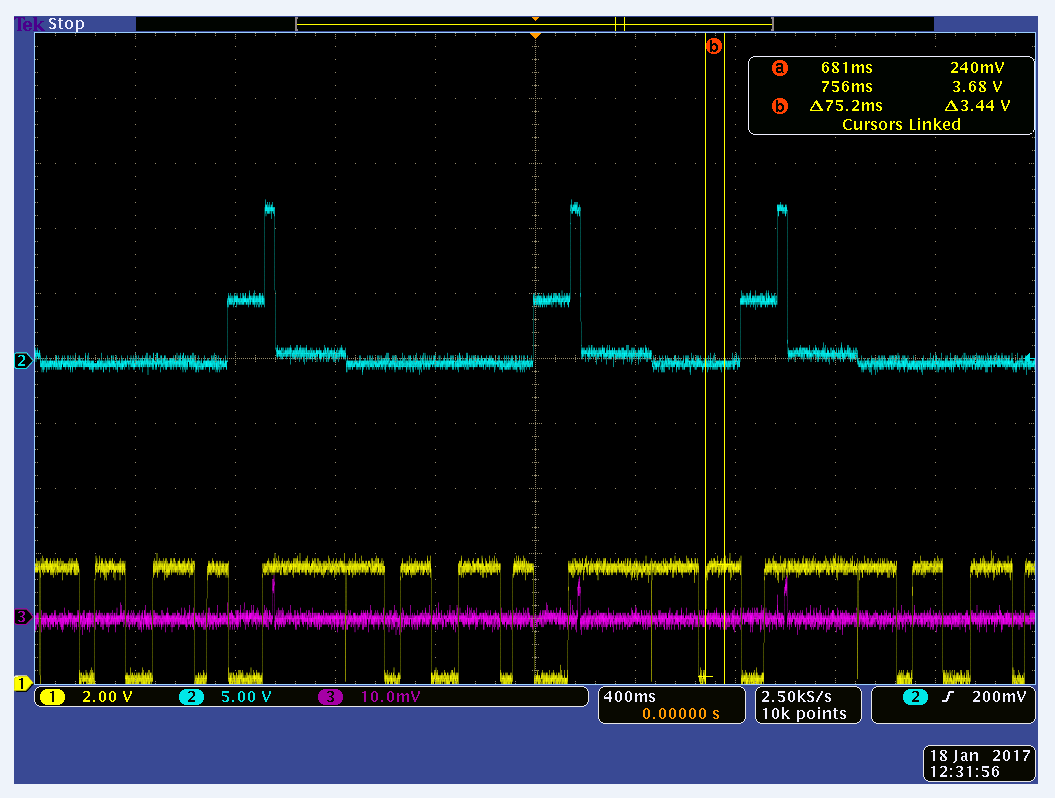Viewport: 1055px width, 798px height.
Task: Click channel 2 scale 5.00 V
Action: [246, 697]
